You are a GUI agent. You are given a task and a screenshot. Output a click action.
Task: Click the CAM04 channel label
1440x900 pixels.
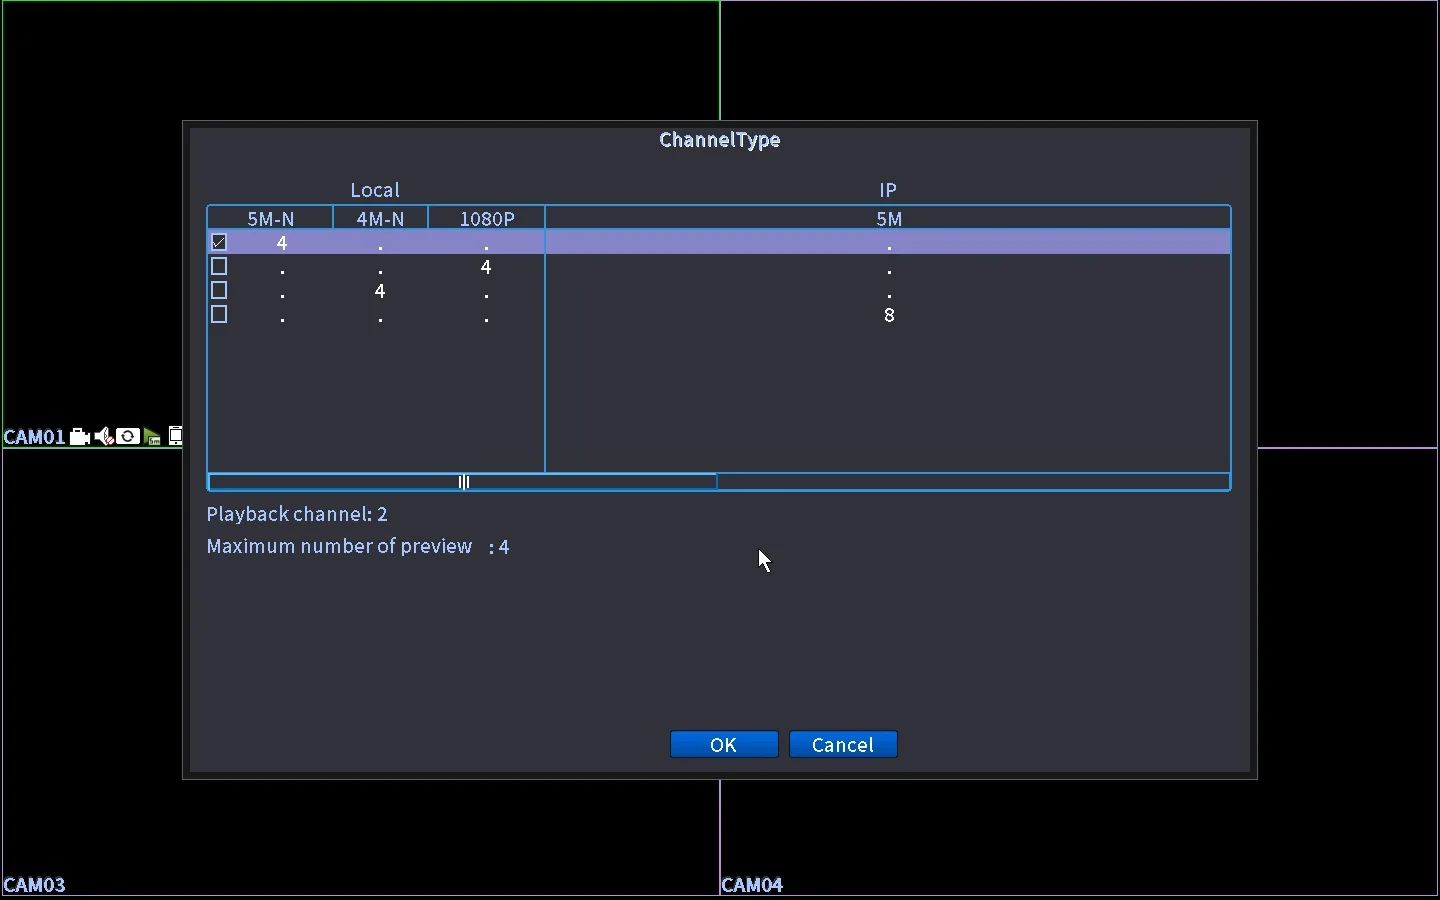[x=753, y=885]
